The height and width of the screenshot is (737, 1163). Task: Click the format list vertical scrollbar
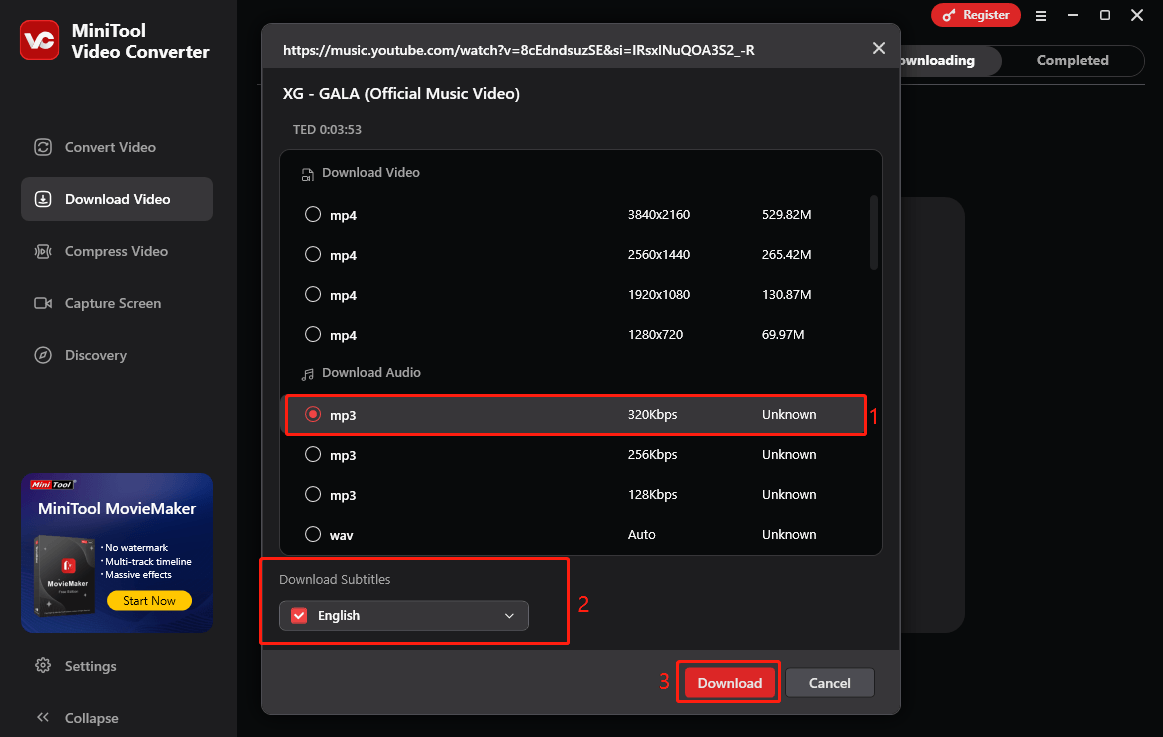click(x=874, y=233)
